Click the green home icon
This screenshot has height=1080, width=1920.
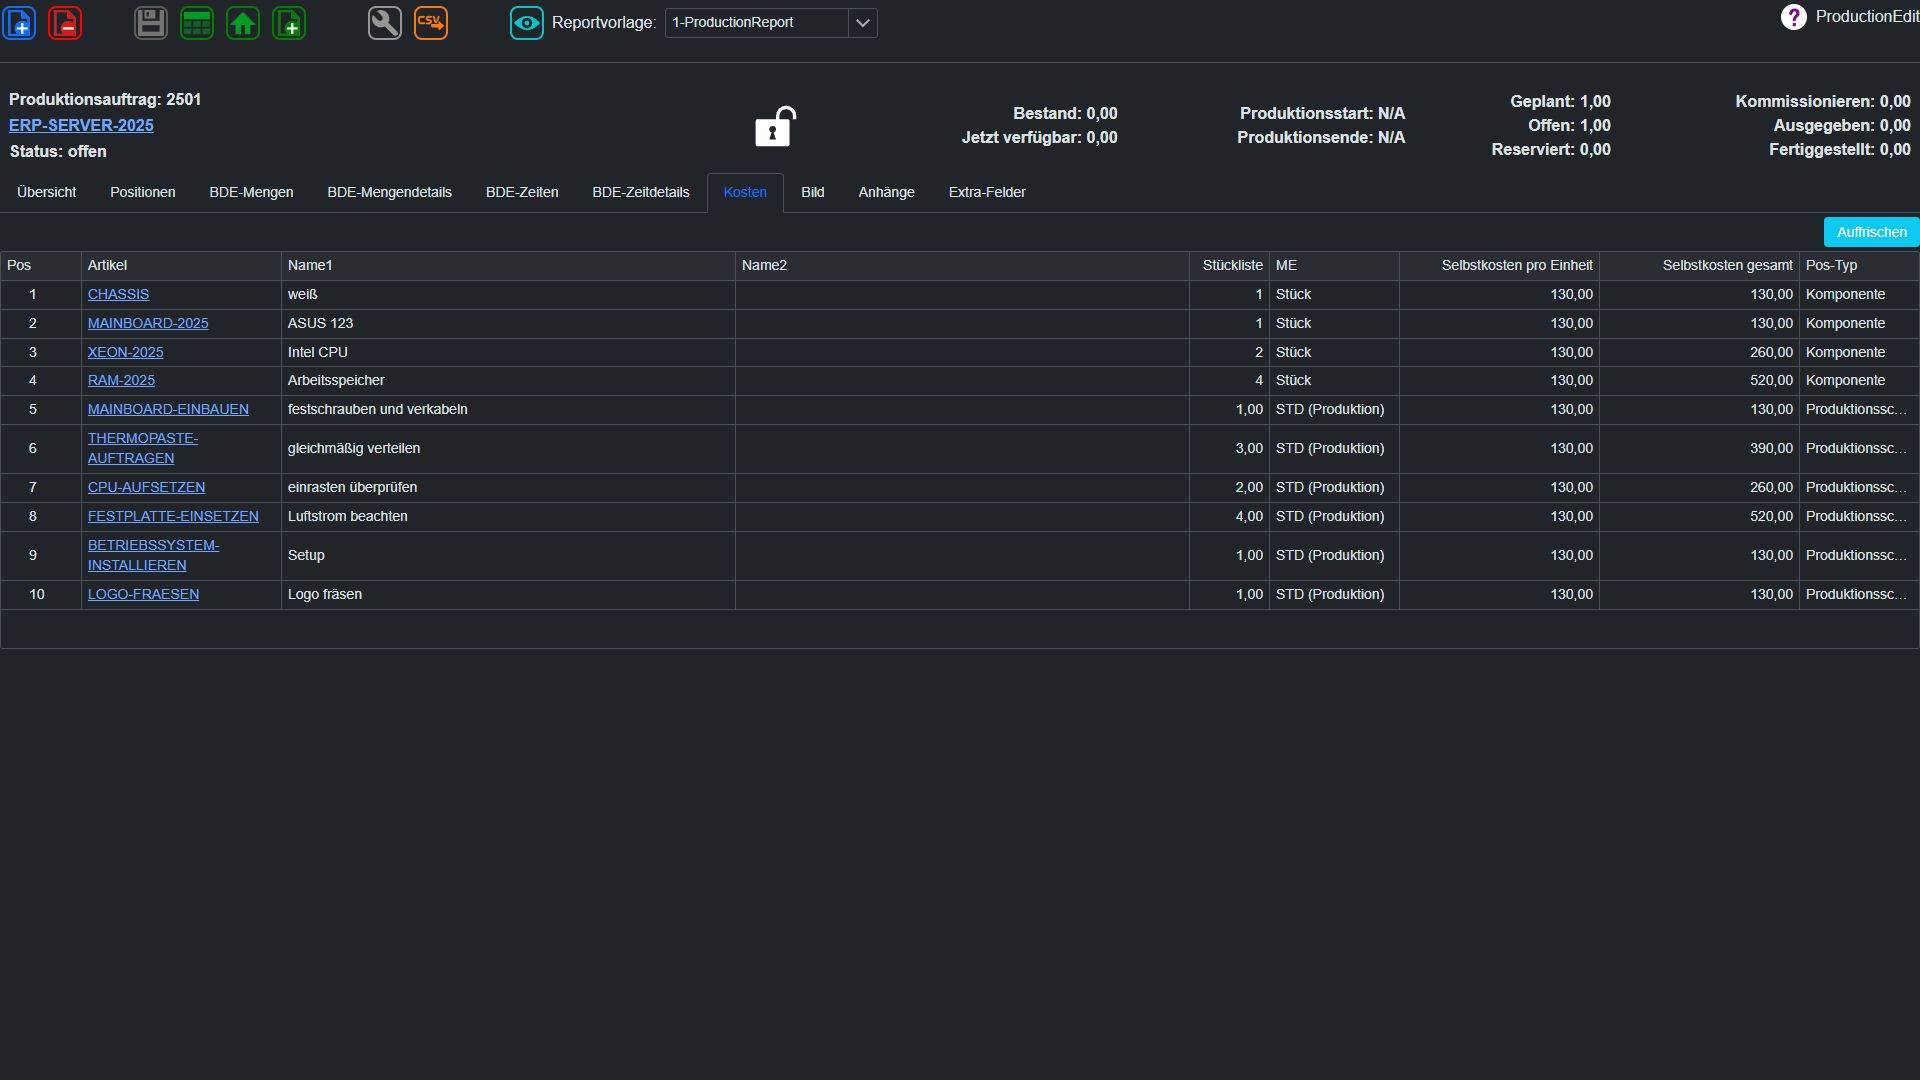[x=243, y=22]
